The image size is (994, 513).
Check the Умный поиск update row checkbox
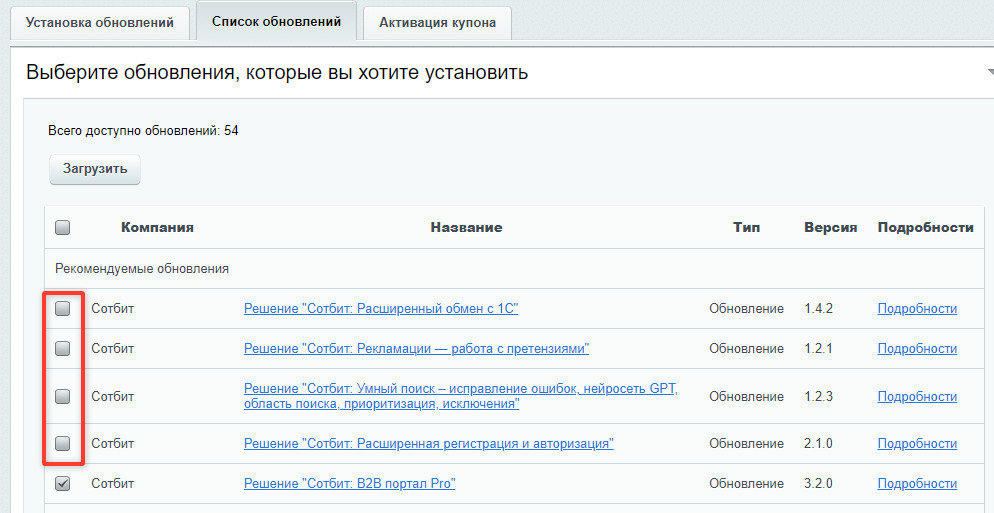pos(62,396)
